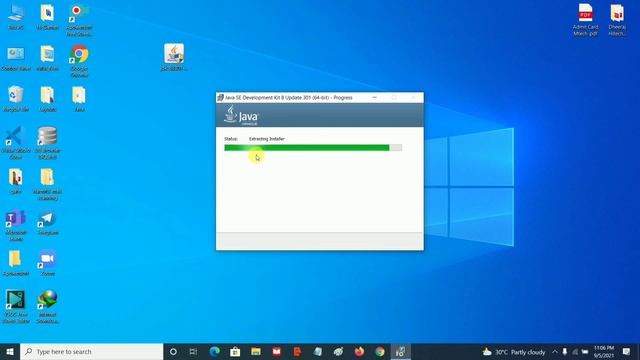Launch Microsoft Edge from the taskbar

[214, 351]
